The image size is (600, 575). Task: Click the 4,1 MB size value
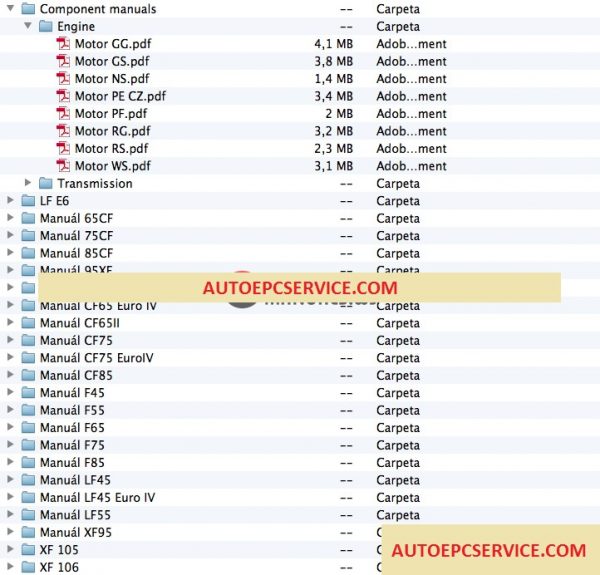pyautogui.click(x=333, y=44)
